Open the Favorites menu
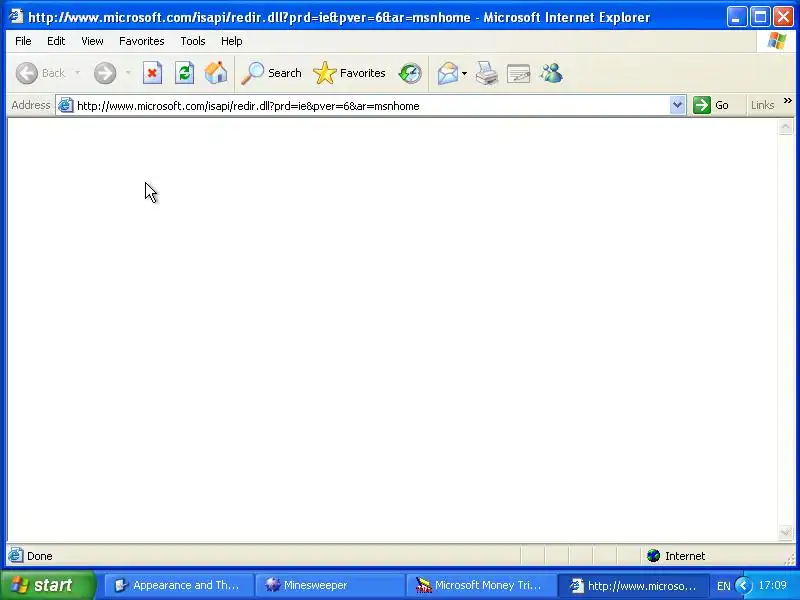Screen dimensions: 800x600 pyautogui.click(x=142, y=41)
